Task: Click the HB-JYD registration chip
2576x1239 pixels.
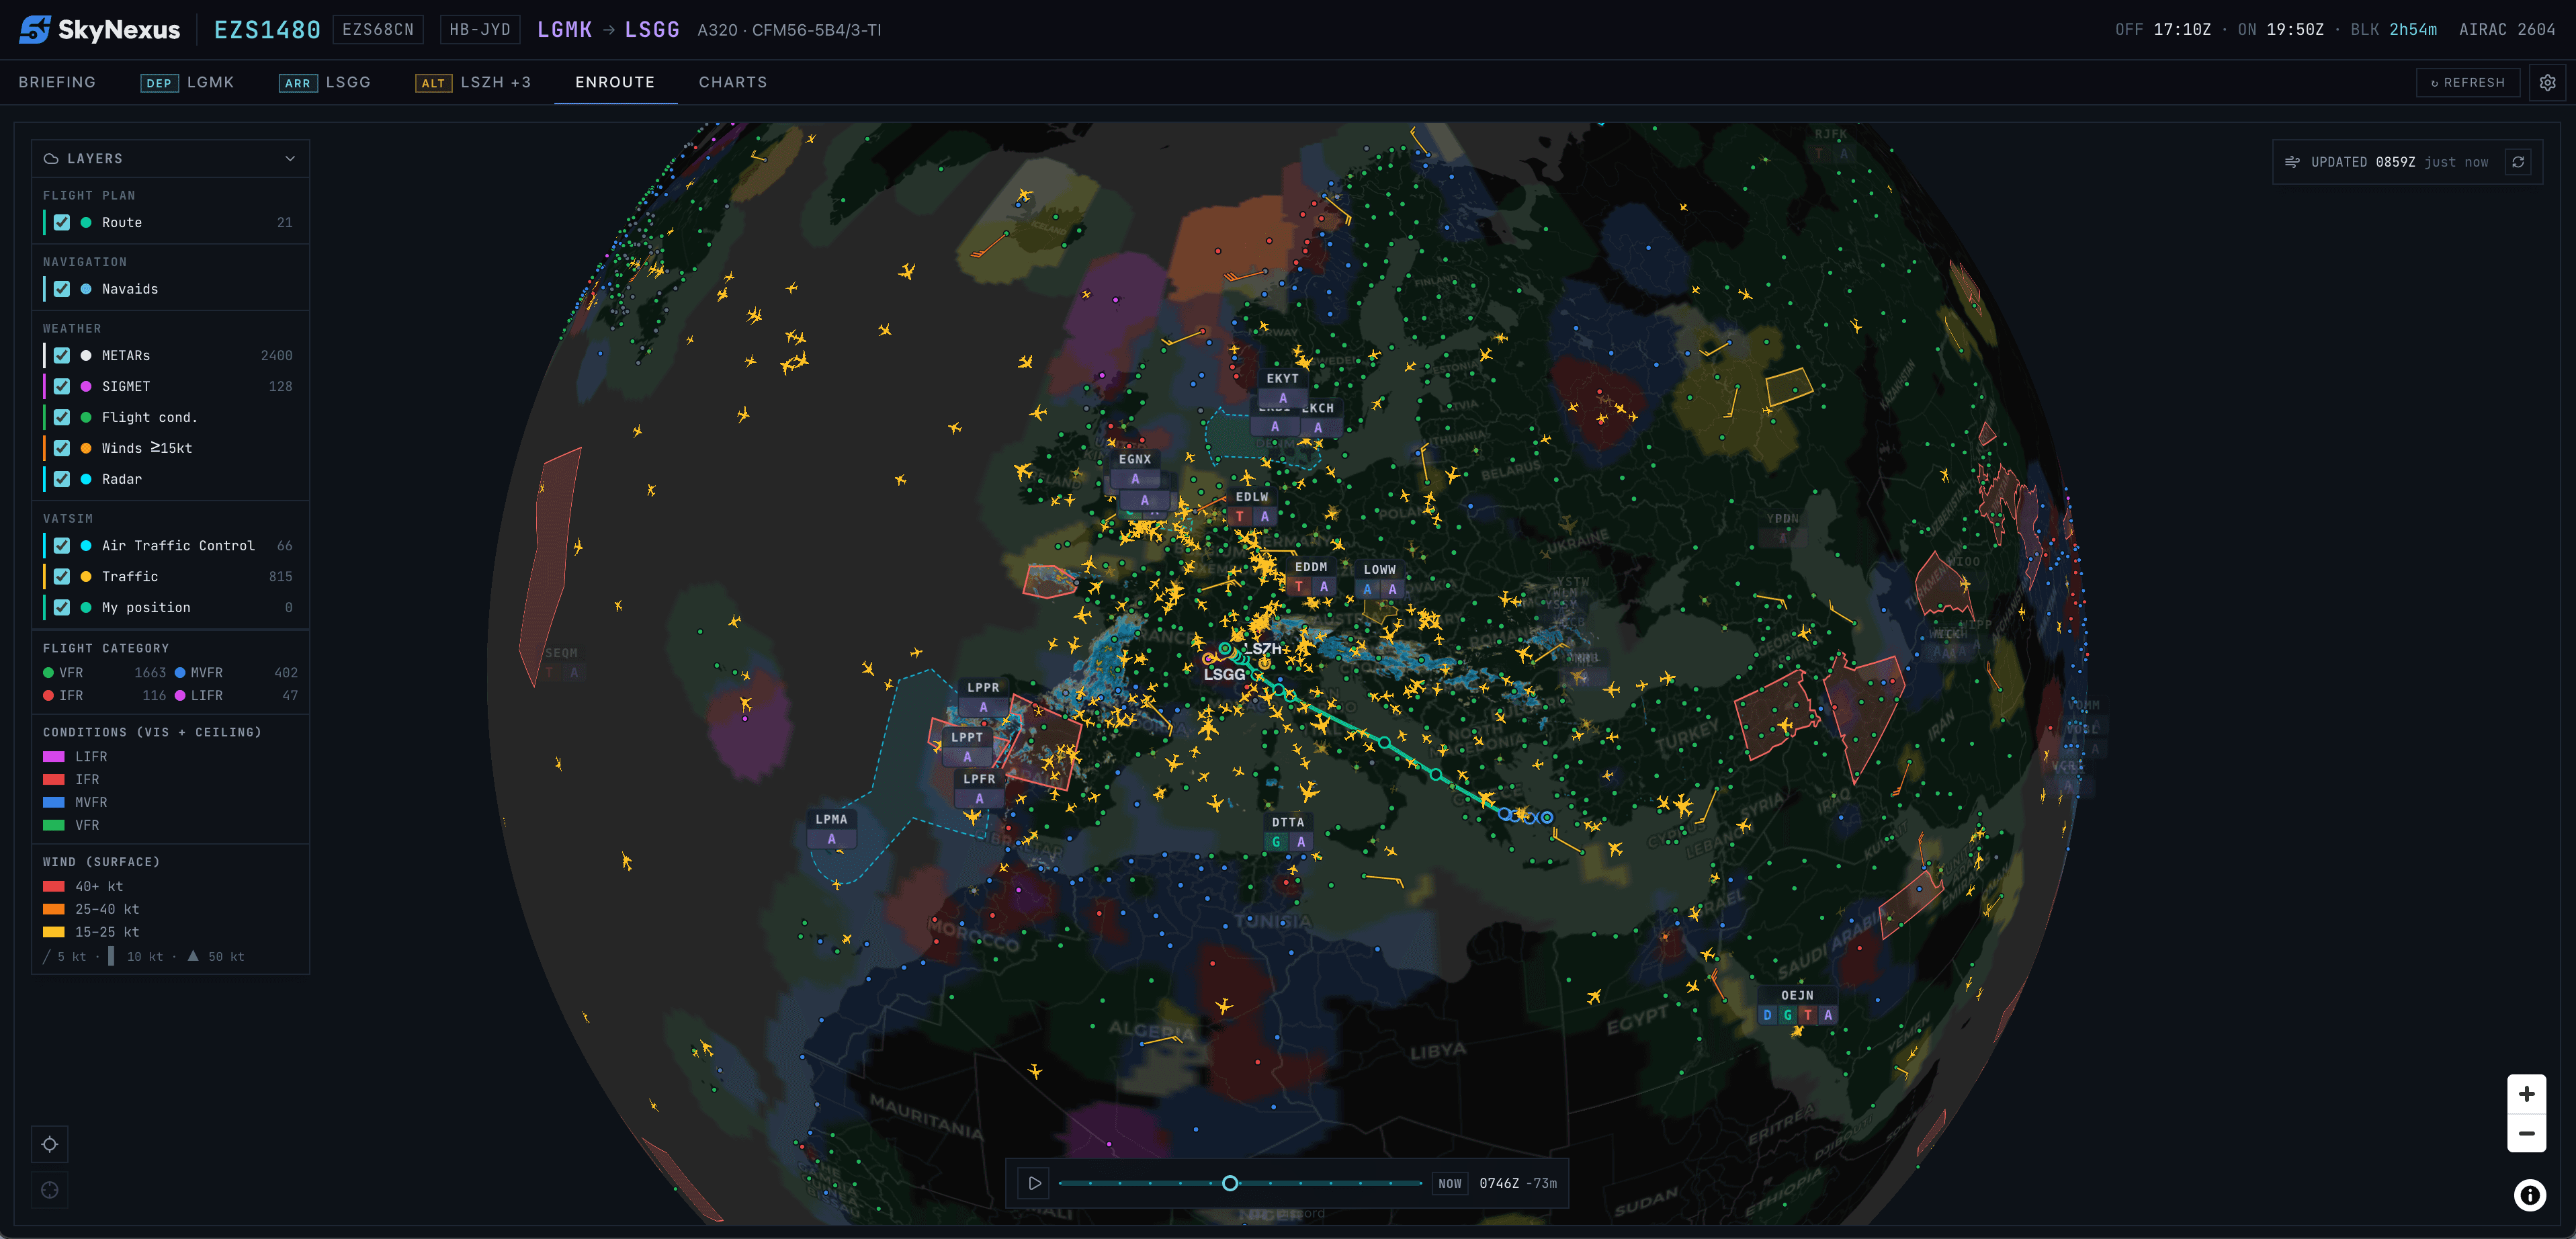Action: coord(480,30)
